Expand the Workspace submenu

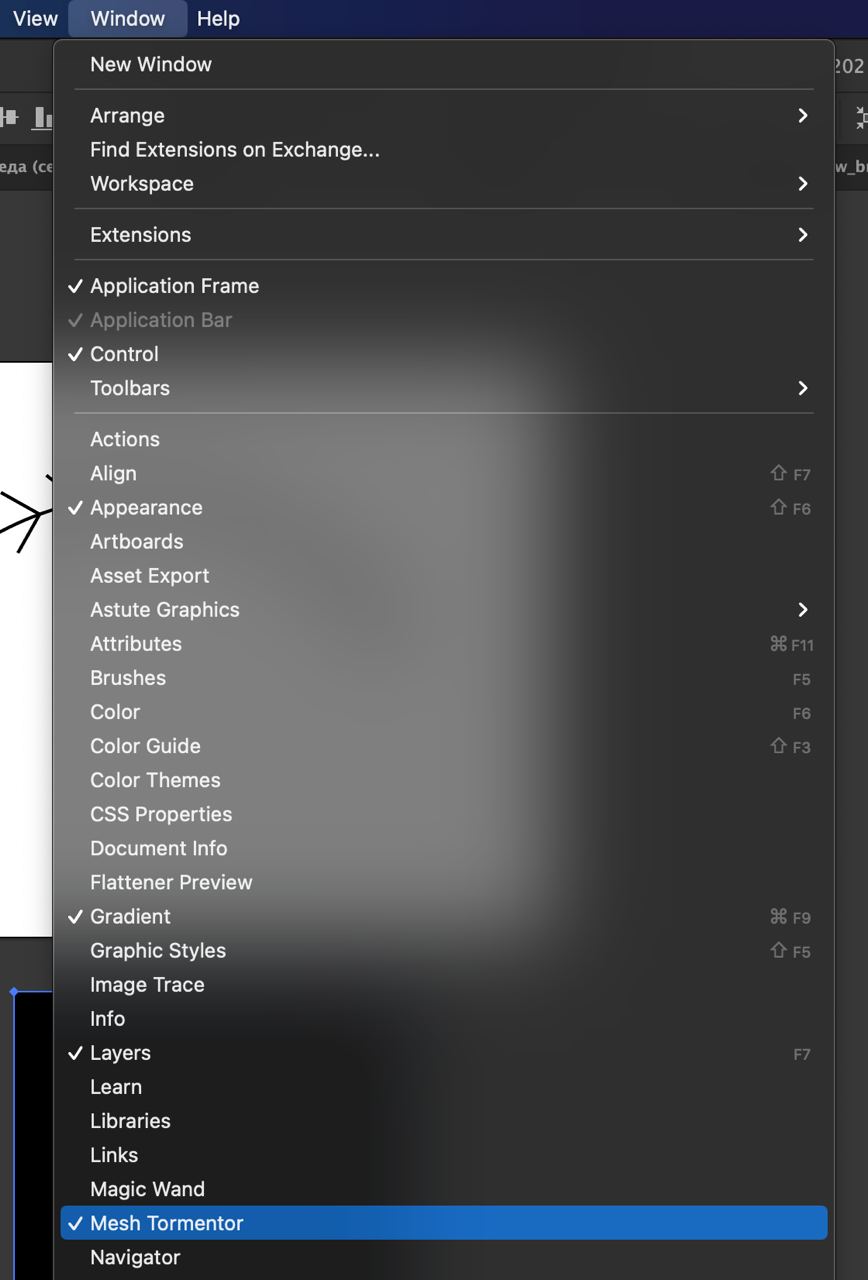pos(444,183)
